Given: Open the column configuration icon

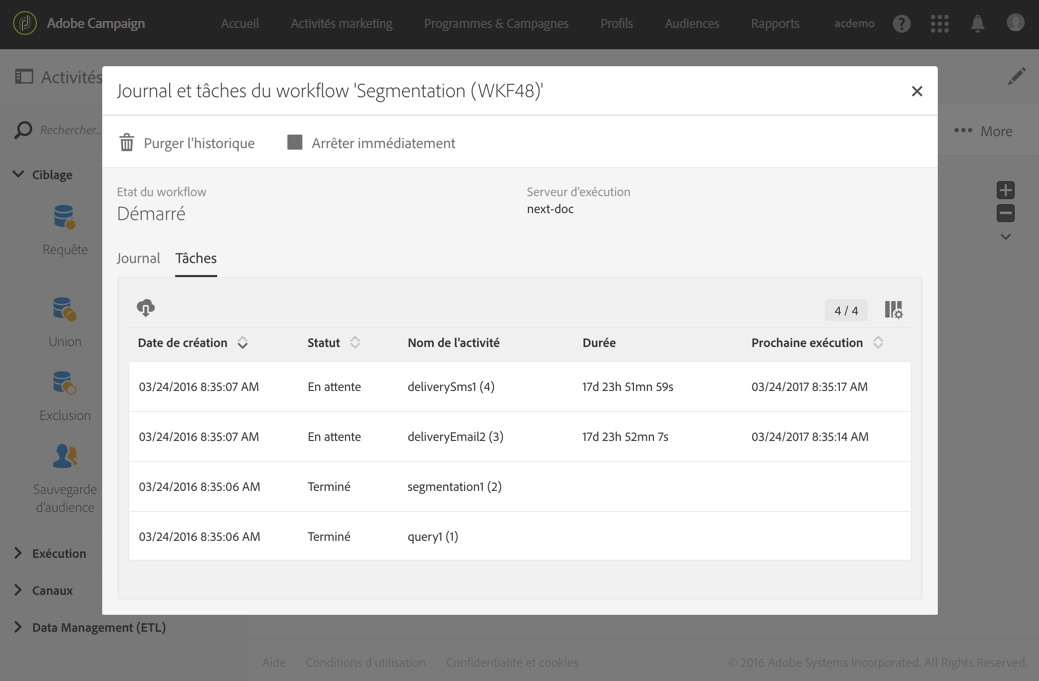Looking at the screenshot, I should point(893,310).
